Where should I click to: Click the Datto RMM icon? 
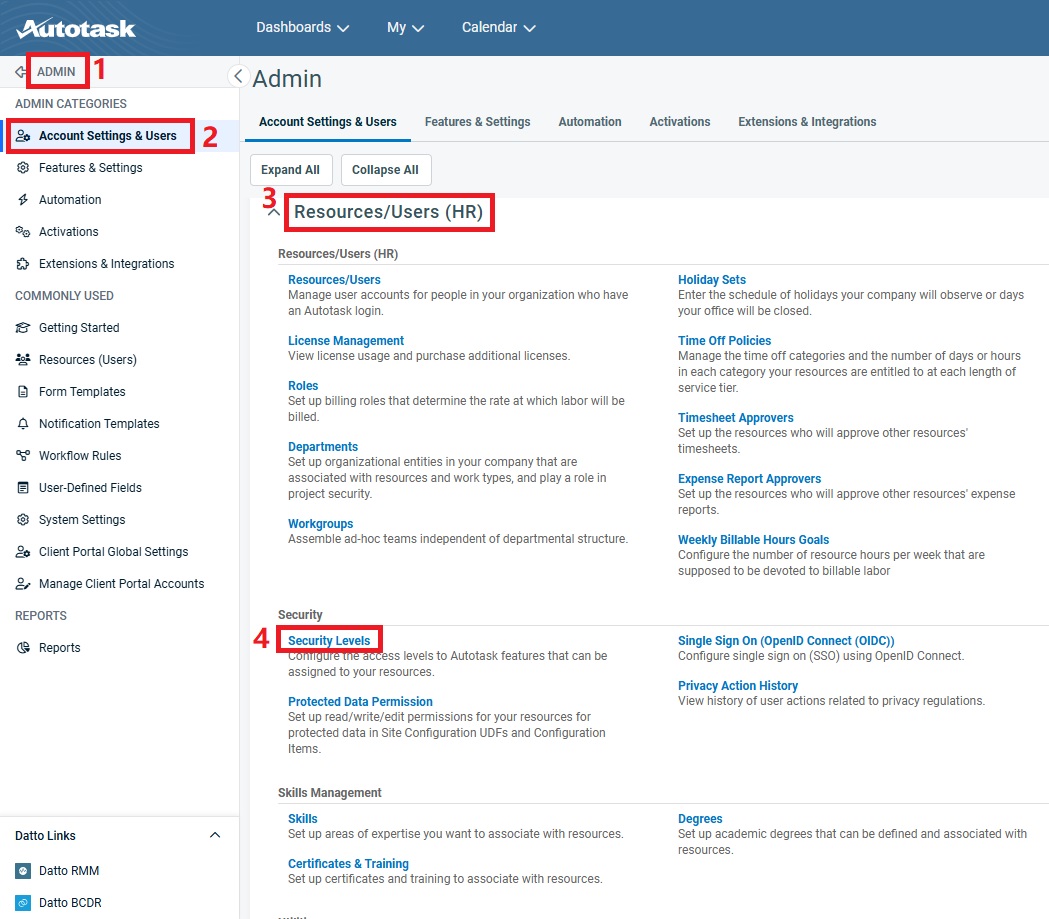(23, 871)
